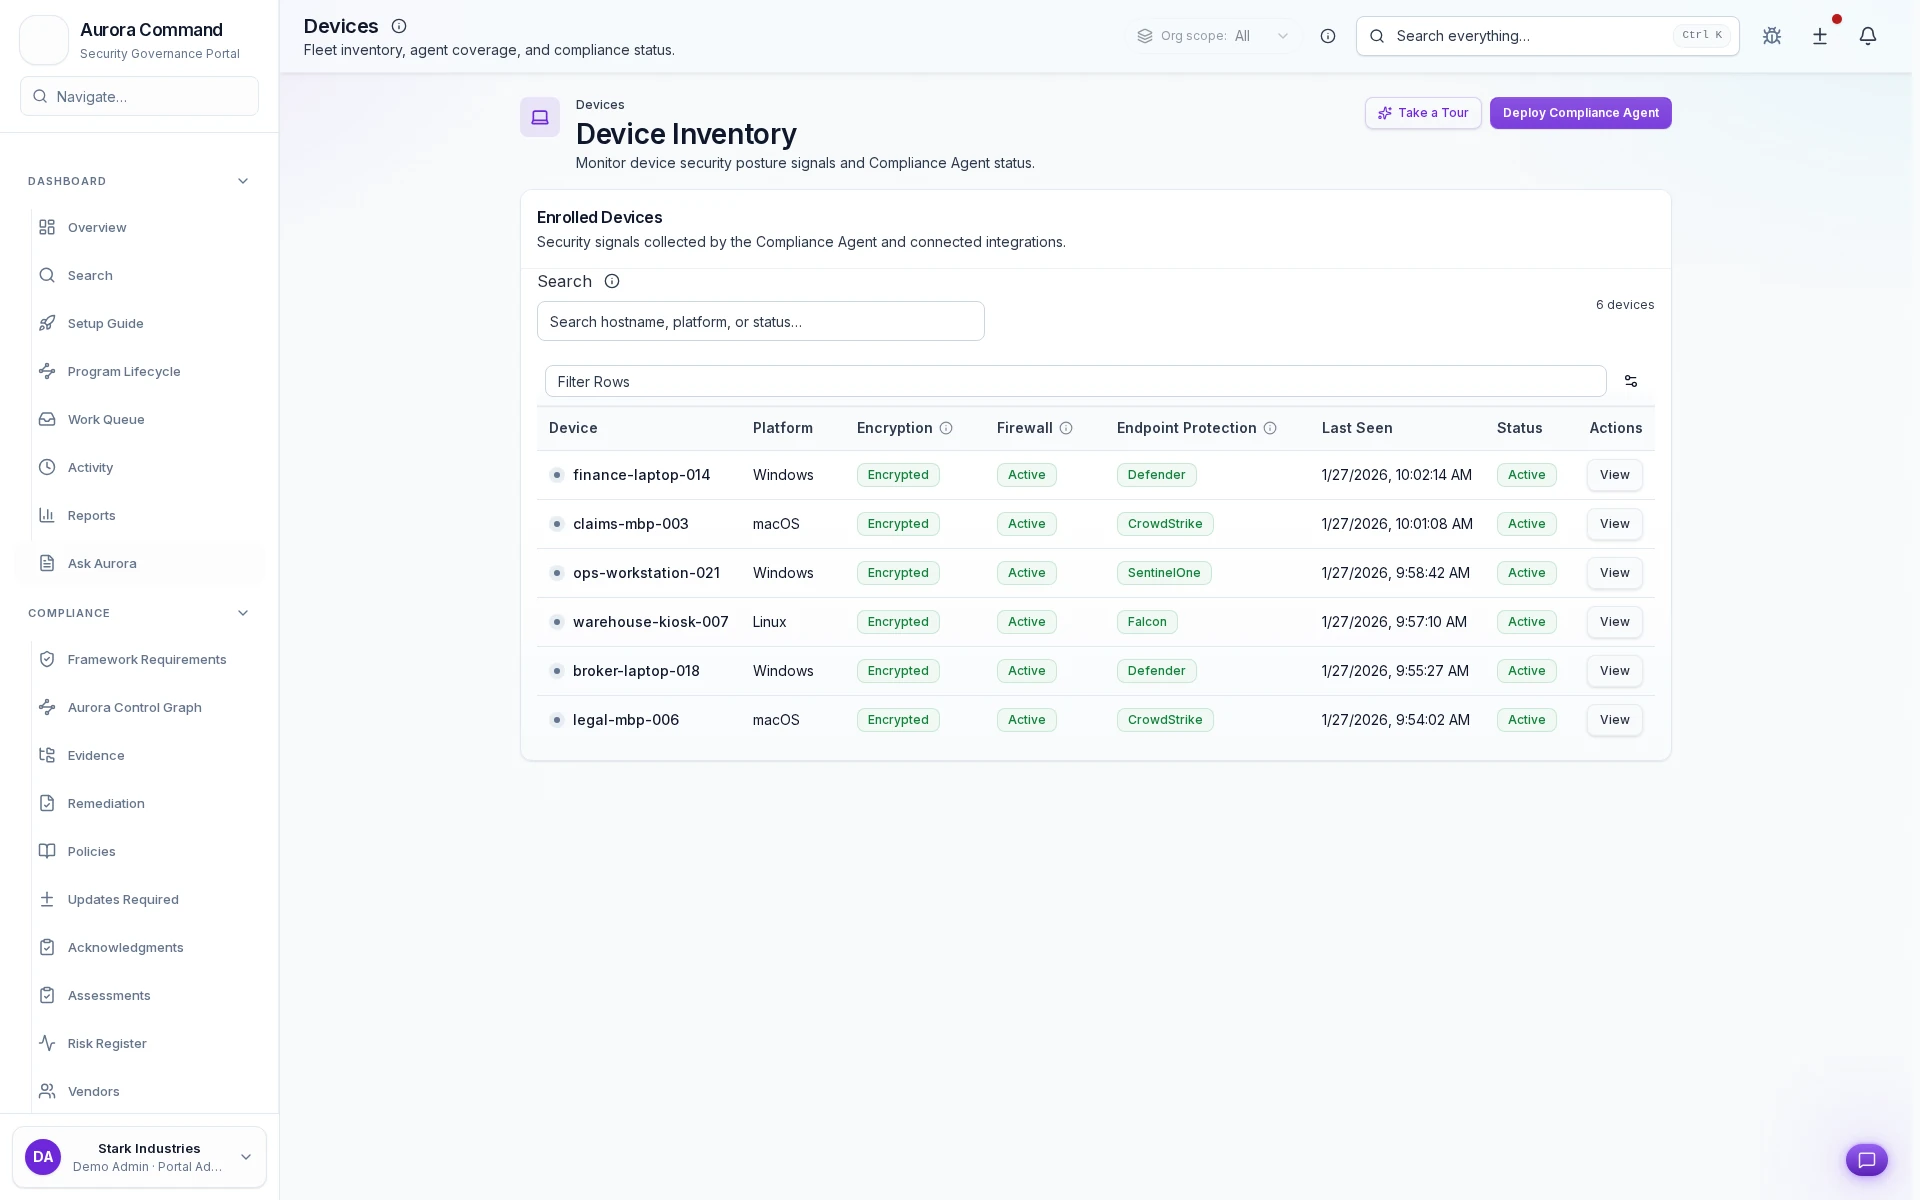Select Ask Aurora in the sidebar
Screen dimensions: 1920x1200
pyautogui.click(x=101, y=563)
